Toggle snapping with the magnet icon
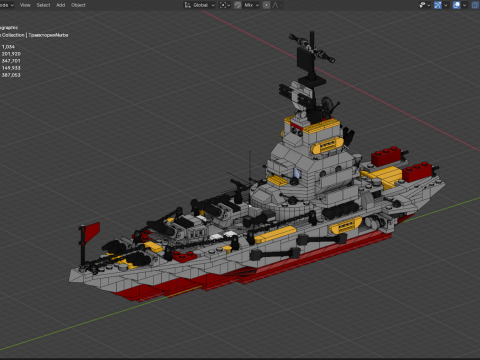This screenshot has width=480, height=360. (x=238, y=5)
